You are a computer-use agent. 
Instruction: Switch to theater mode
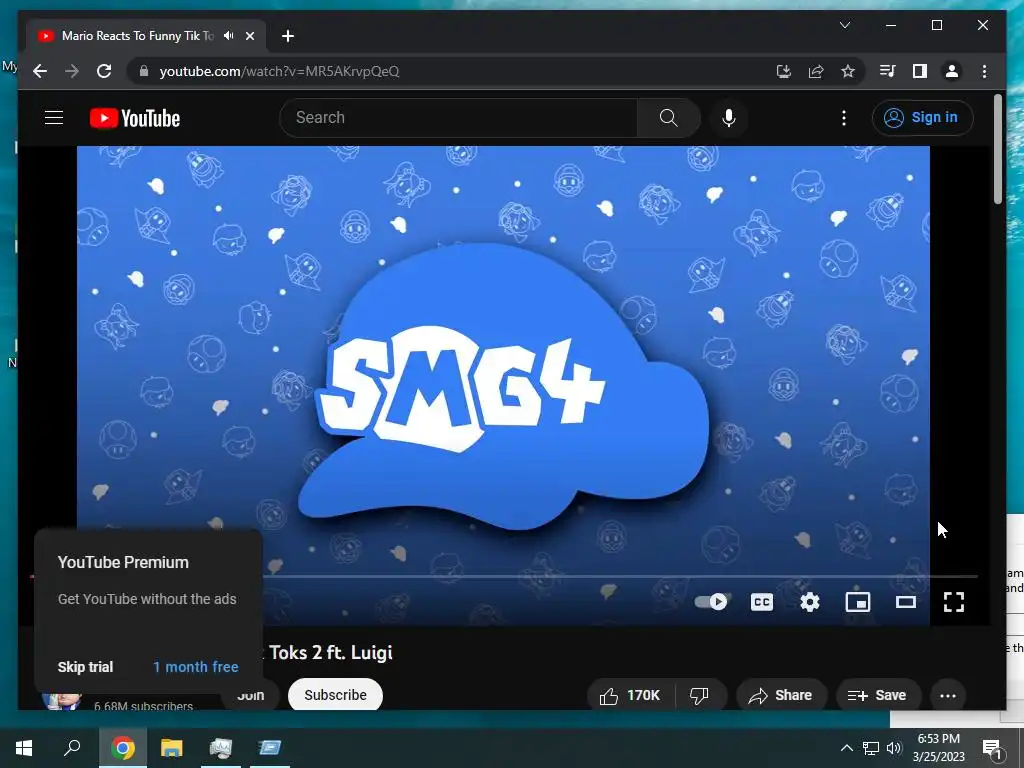coord(906,601)
